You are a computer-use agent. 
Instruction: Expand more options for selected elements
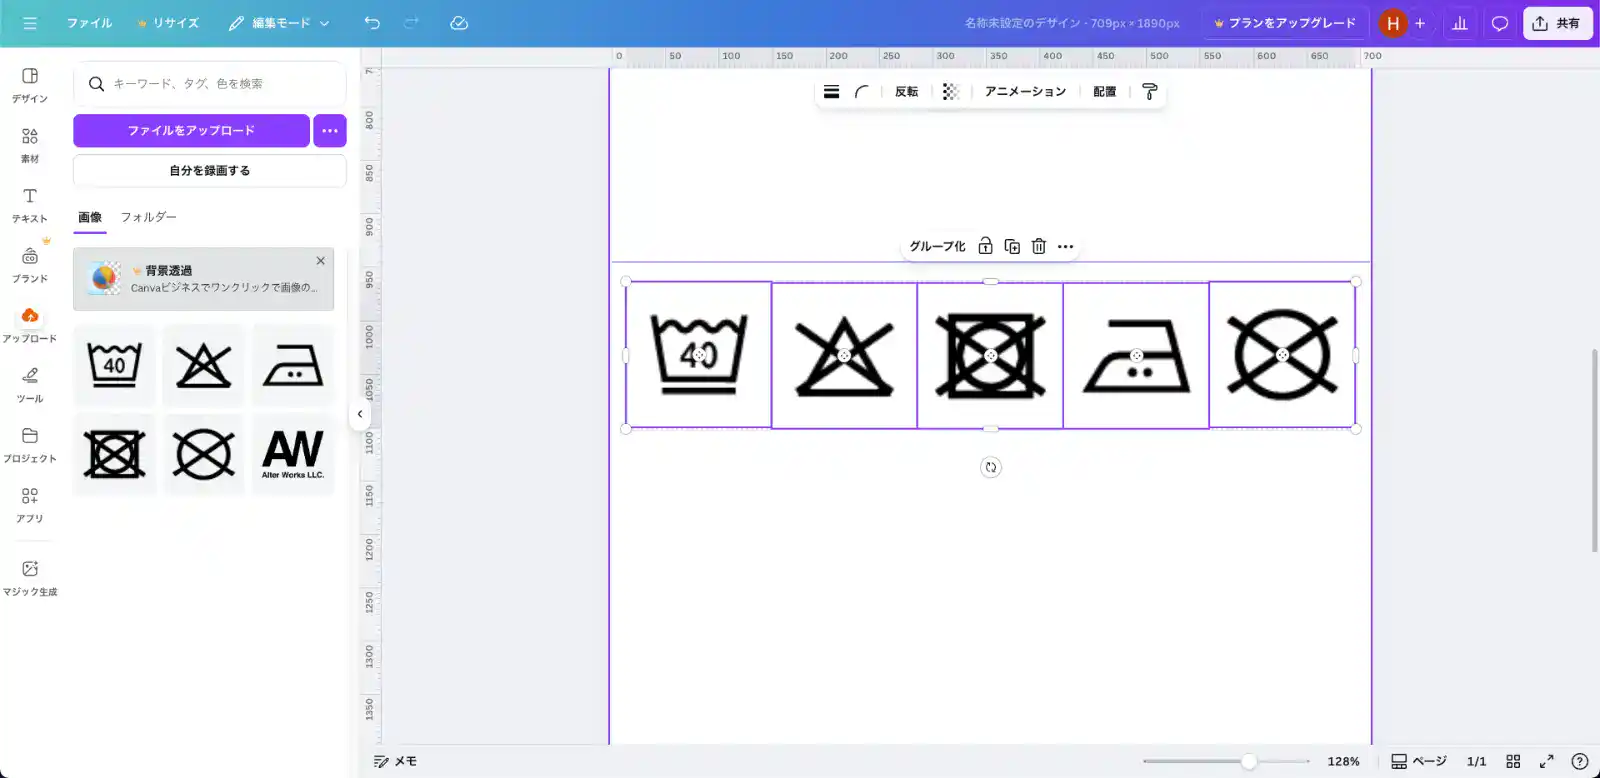(x=1066, y=246)
